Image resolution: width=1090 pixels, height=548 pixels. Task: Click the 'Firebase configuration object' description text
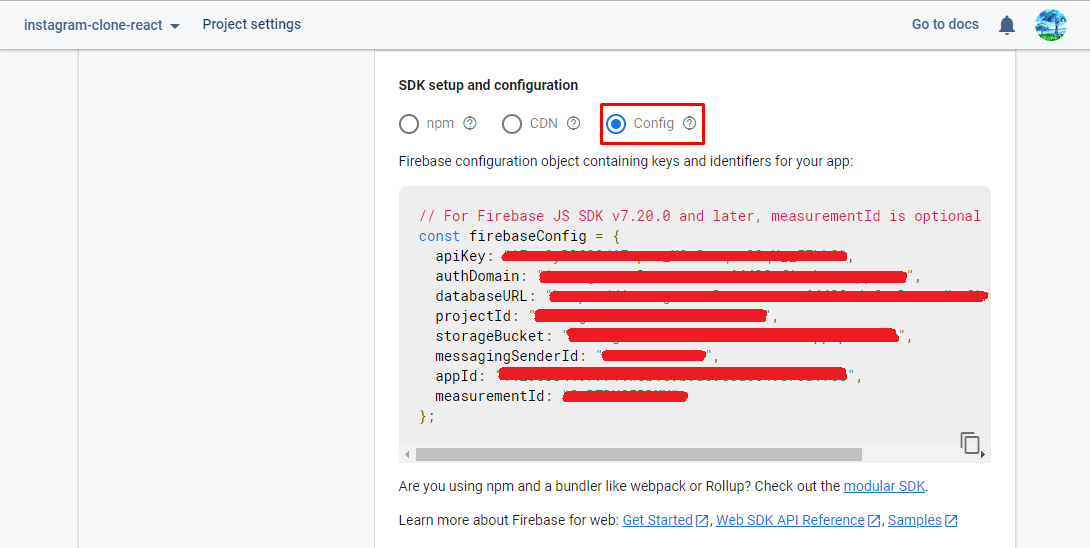click(626, 161)
